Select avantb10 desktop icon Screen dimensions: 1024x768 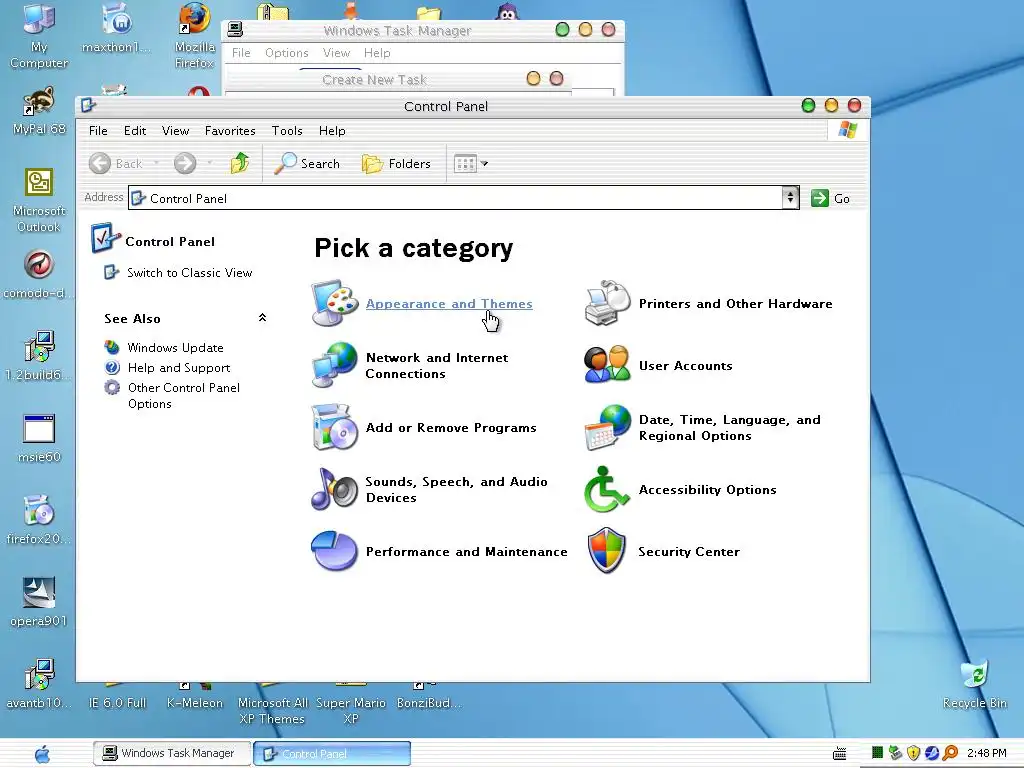39,684
